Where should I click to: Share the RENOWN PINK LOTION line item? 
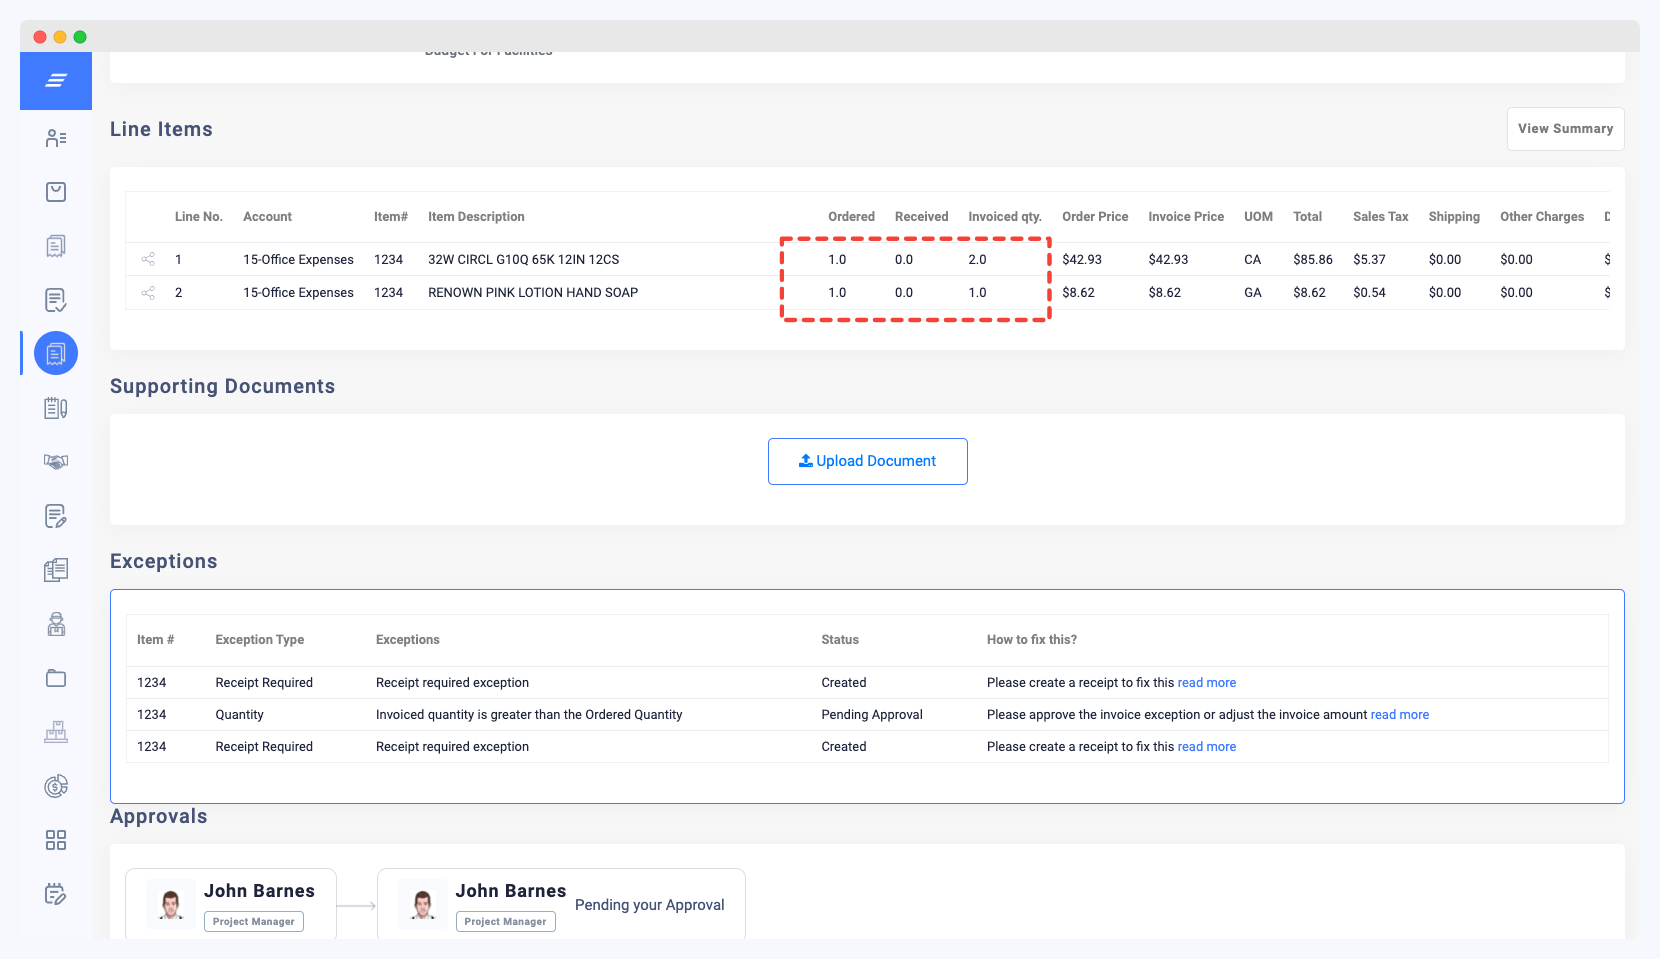point(148,293)
